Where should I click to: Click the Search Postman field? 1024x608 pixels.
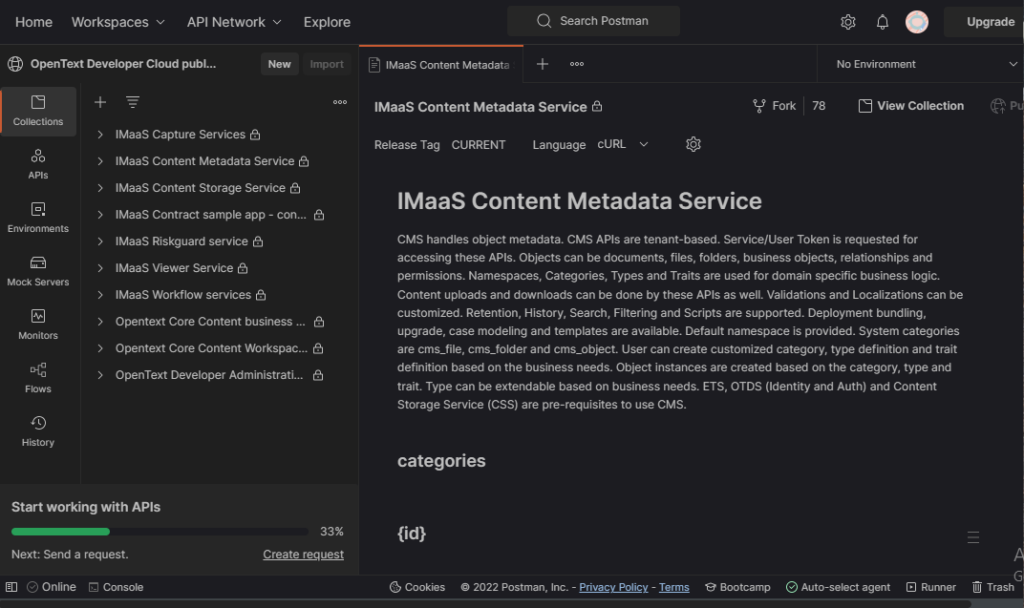click(x=593, y=21)
